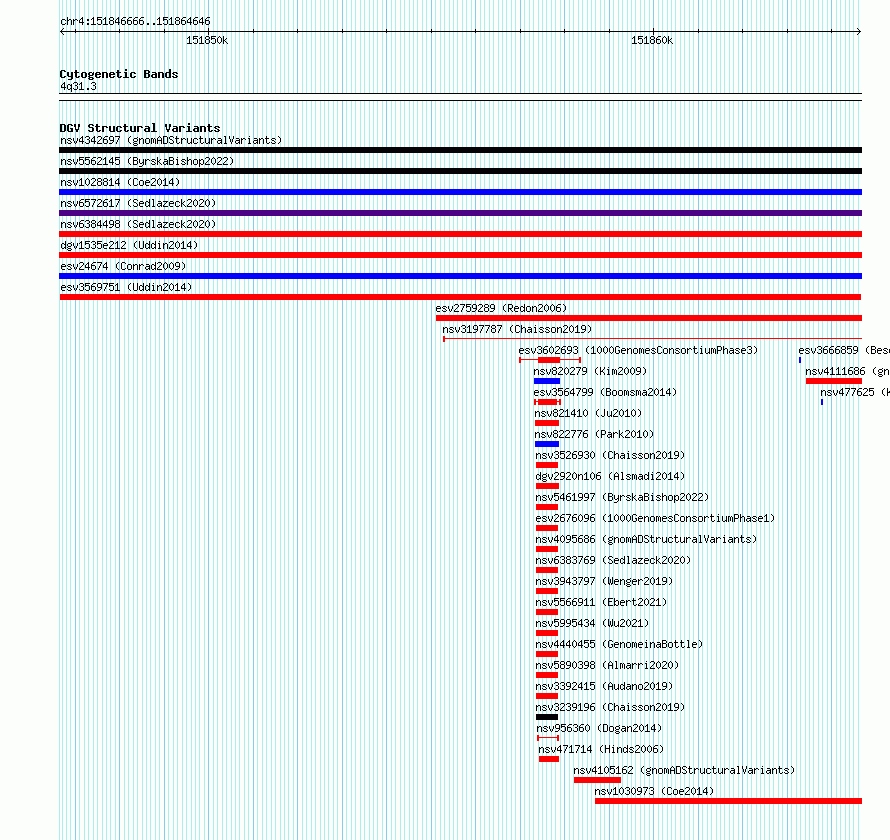Click nsv4105162 (gnomADStructuralVariants) label
Image resolution: width=890 pixels, height=840 pixels.
(x=684, y=770)
